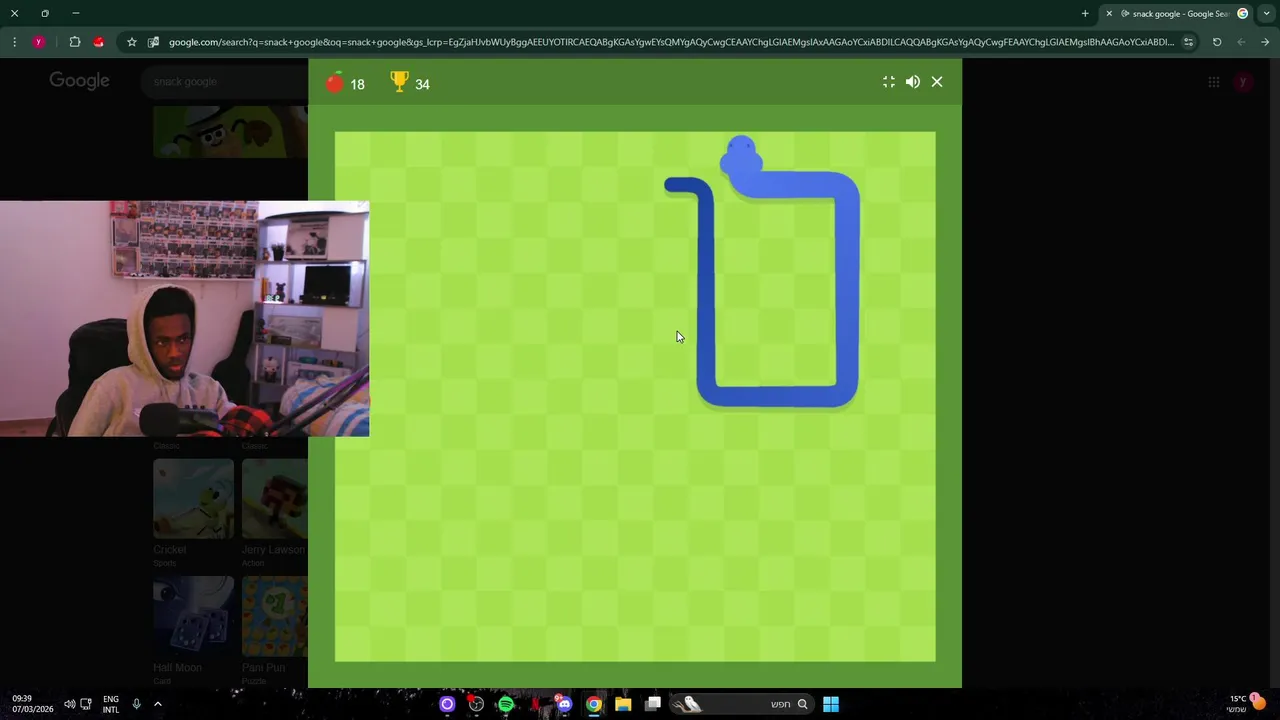Open Task View on the taskbar
The image size is (1280, 720).
pos(653,704)
